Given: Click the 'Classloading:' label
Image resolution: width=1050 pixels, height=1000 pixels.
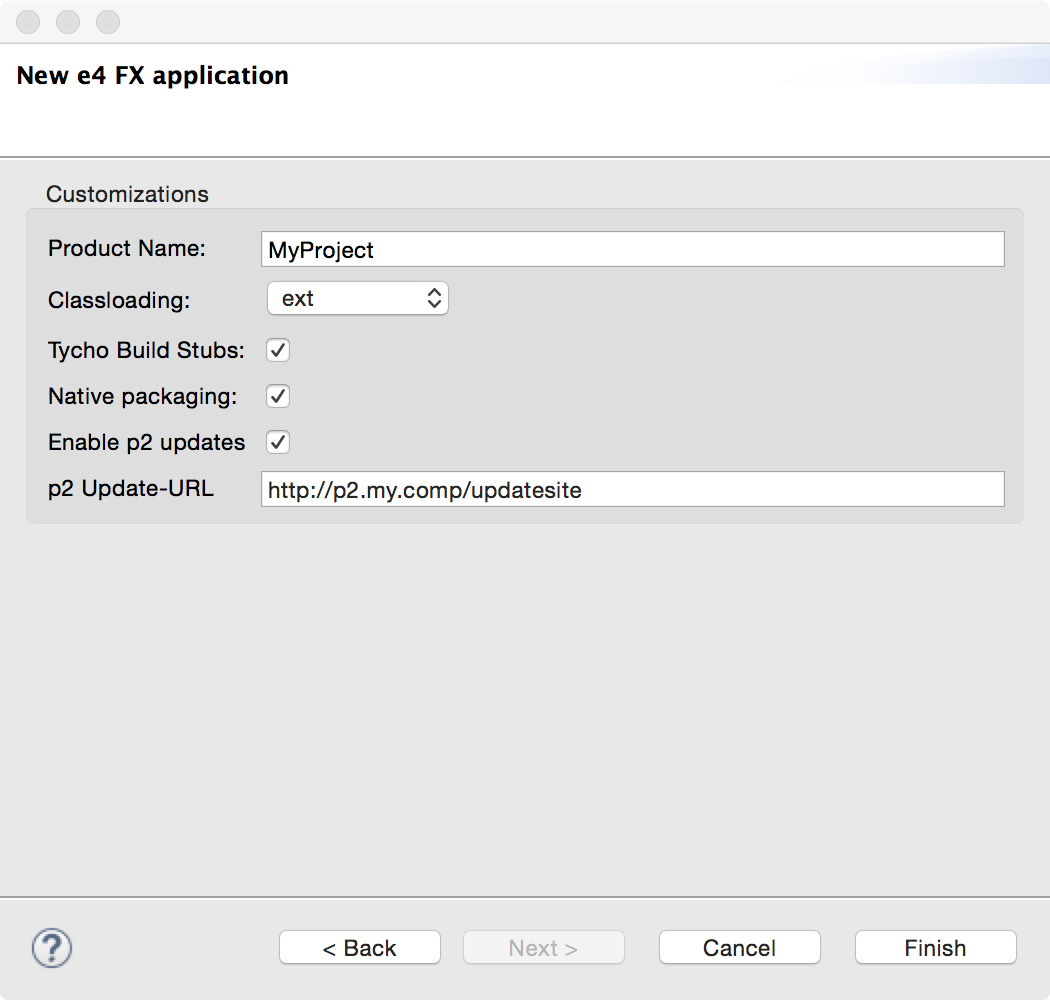Looking at the screenshot, I should [x=119, y=300].
